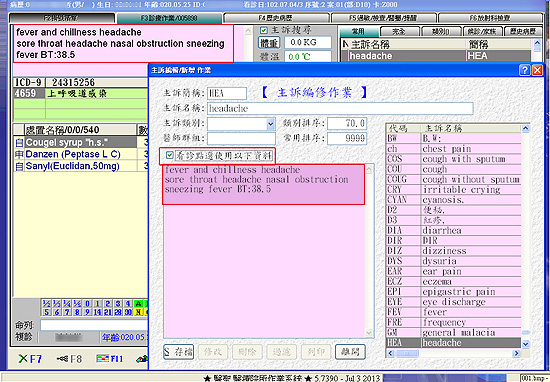This screenshot has width=550, height=382.
Task: Open the 主訴類別 dropdown
Action: point(270,124)
